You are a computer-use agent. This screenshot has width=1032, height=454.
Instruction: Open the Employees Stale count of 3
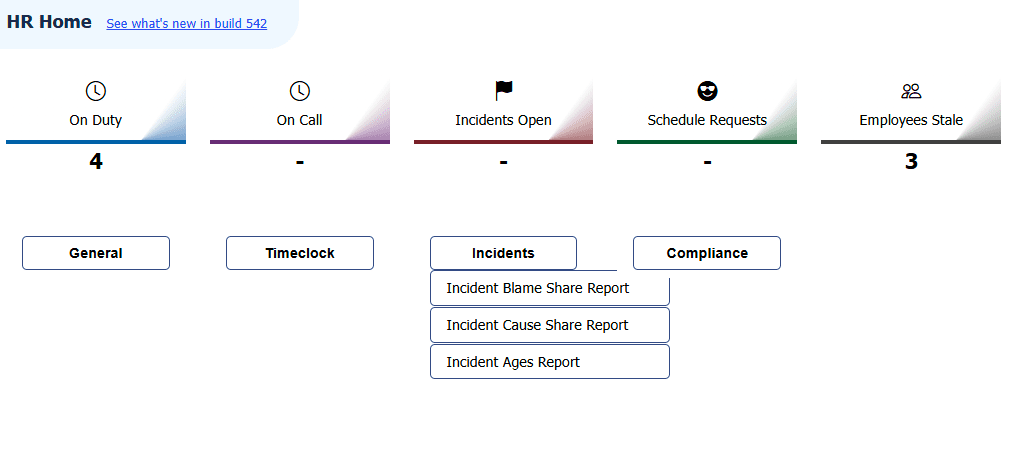911,161
